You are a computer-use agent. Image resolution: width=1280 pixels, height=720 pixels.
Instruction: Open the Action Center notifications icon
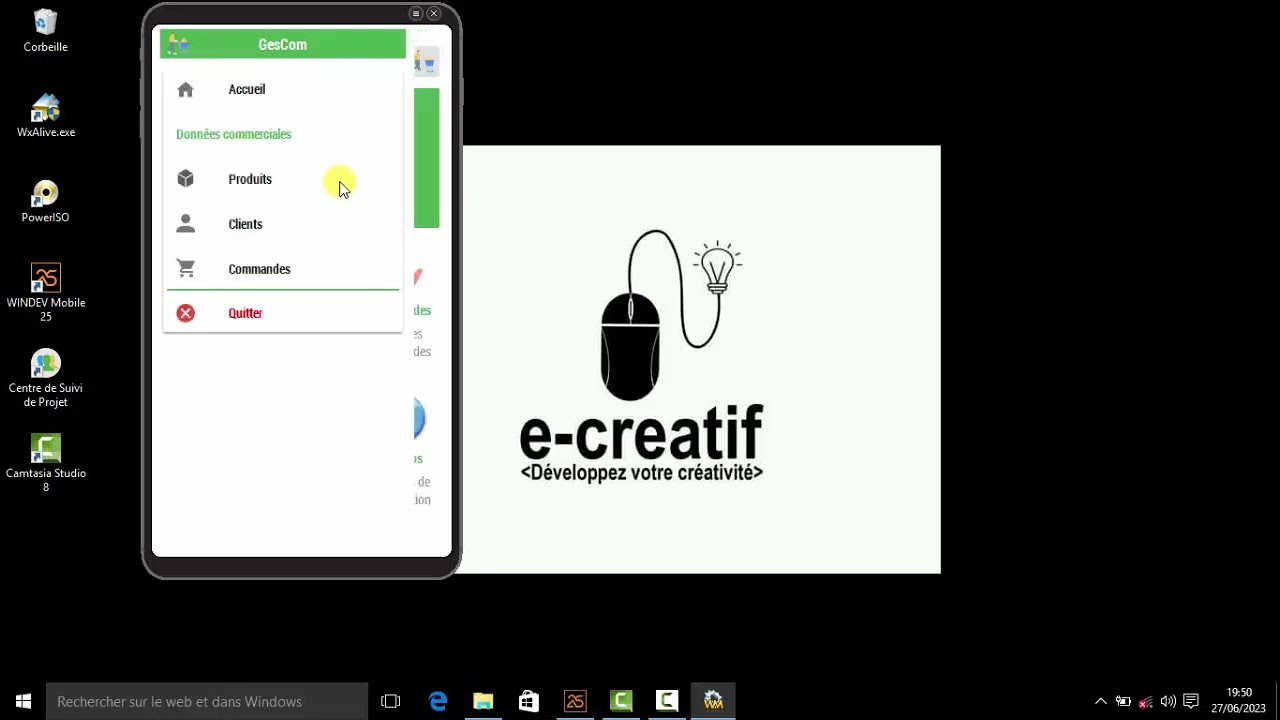(x=1191, y=701)
